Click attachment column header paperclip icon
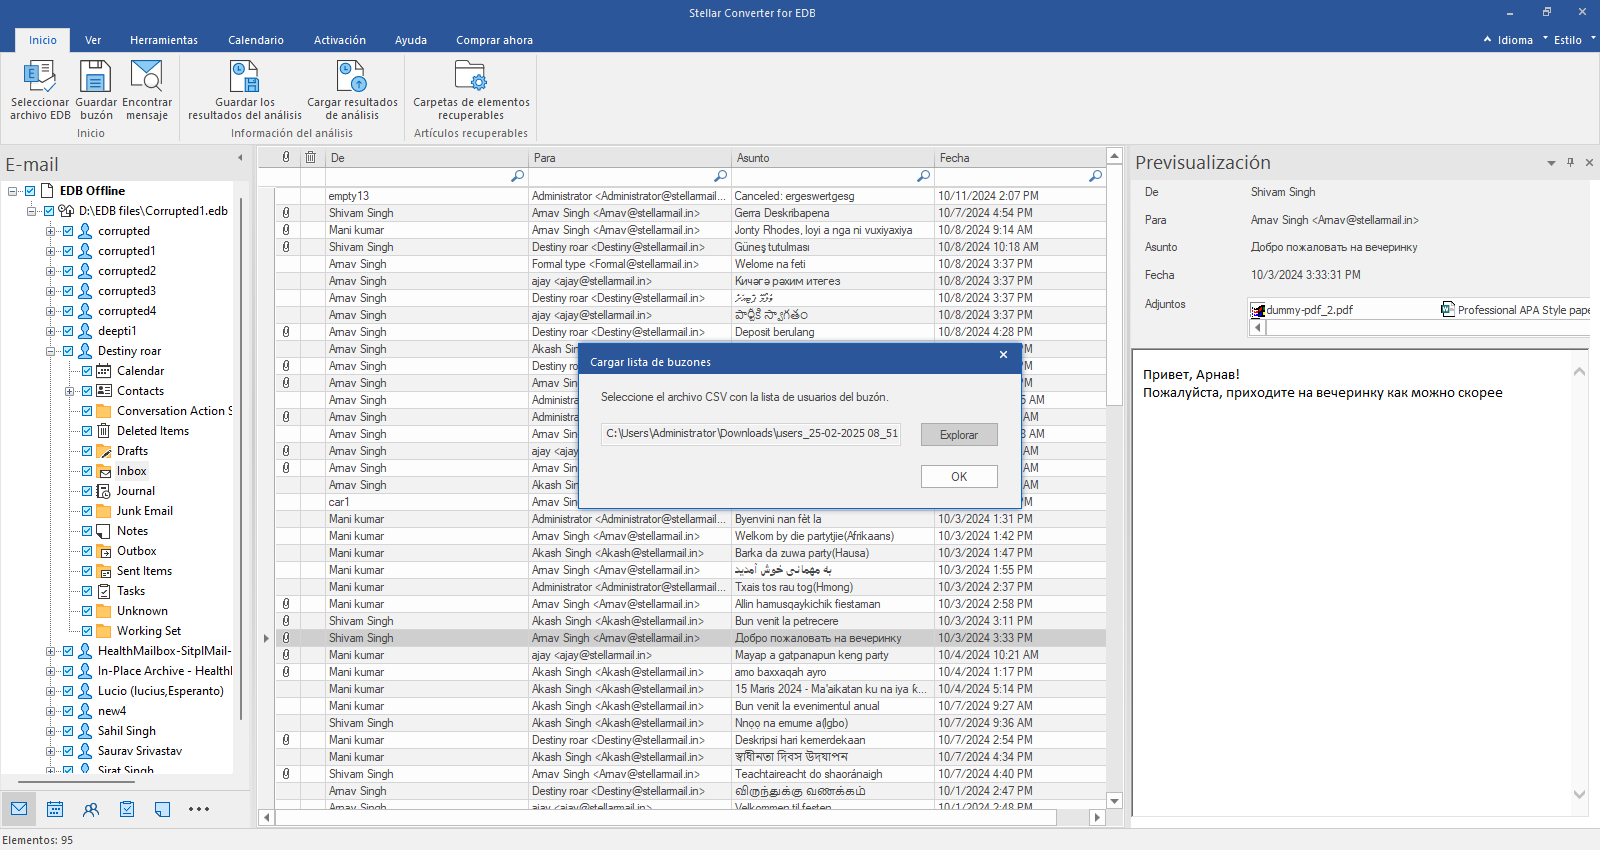Image resolution: width=1600 pixels, height=850 pixels. pos(286,158)
